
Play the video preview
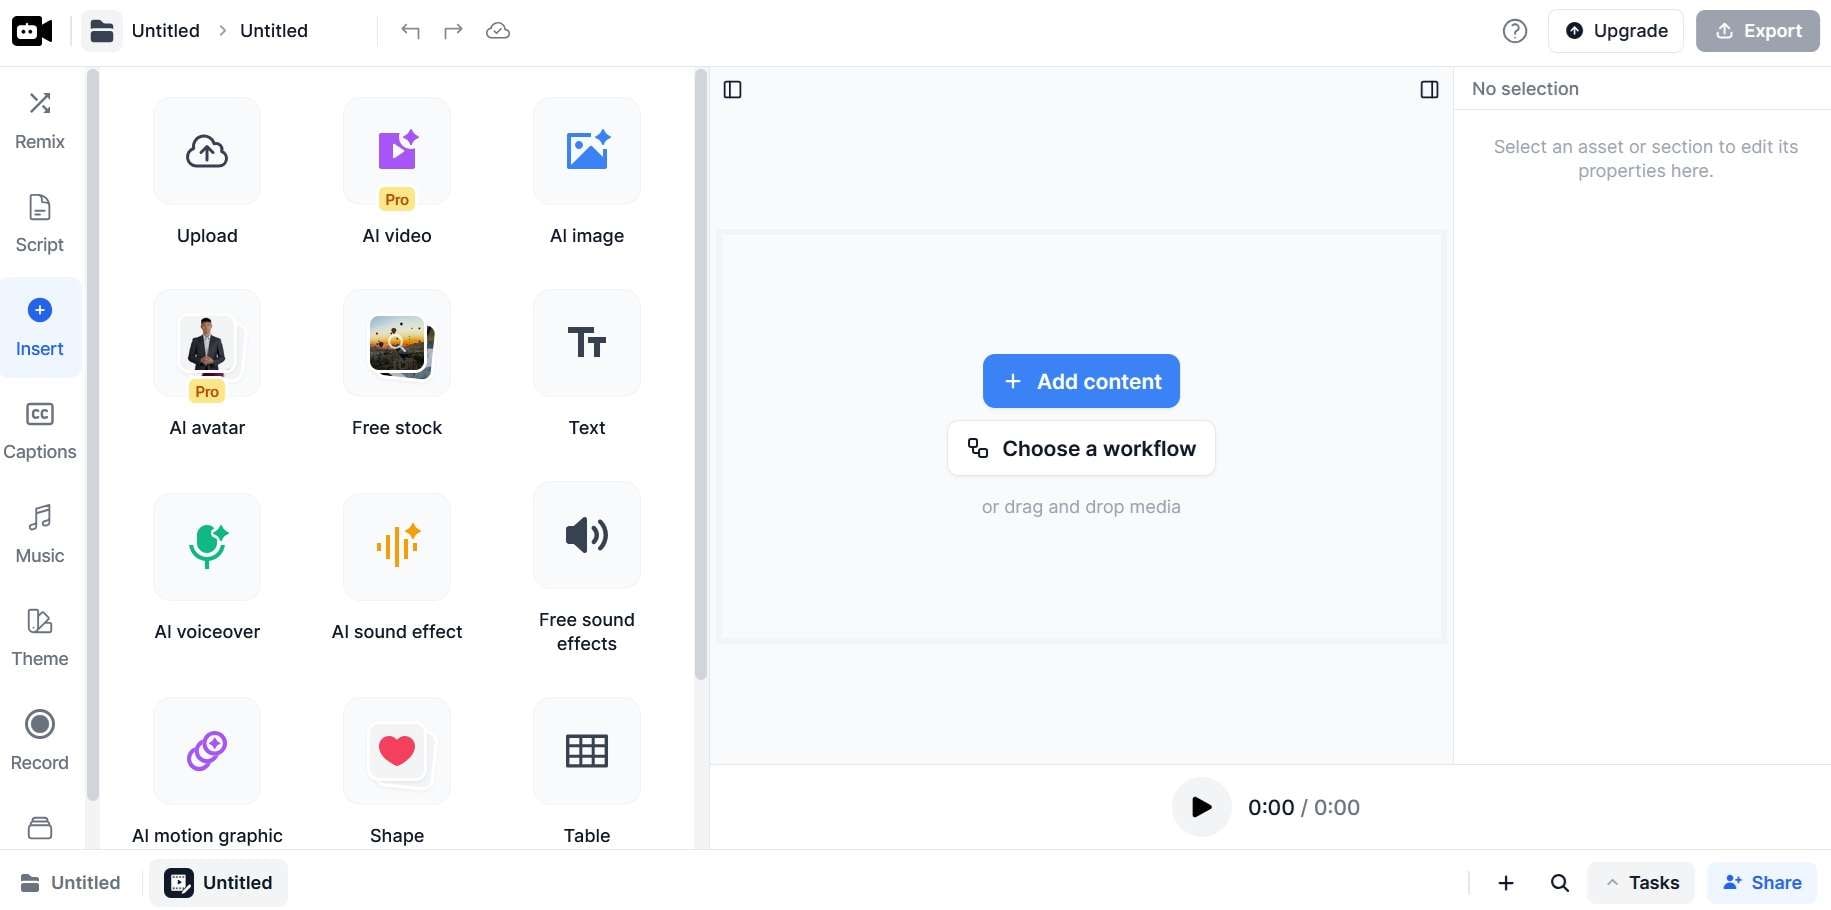tap(1202, 807)
